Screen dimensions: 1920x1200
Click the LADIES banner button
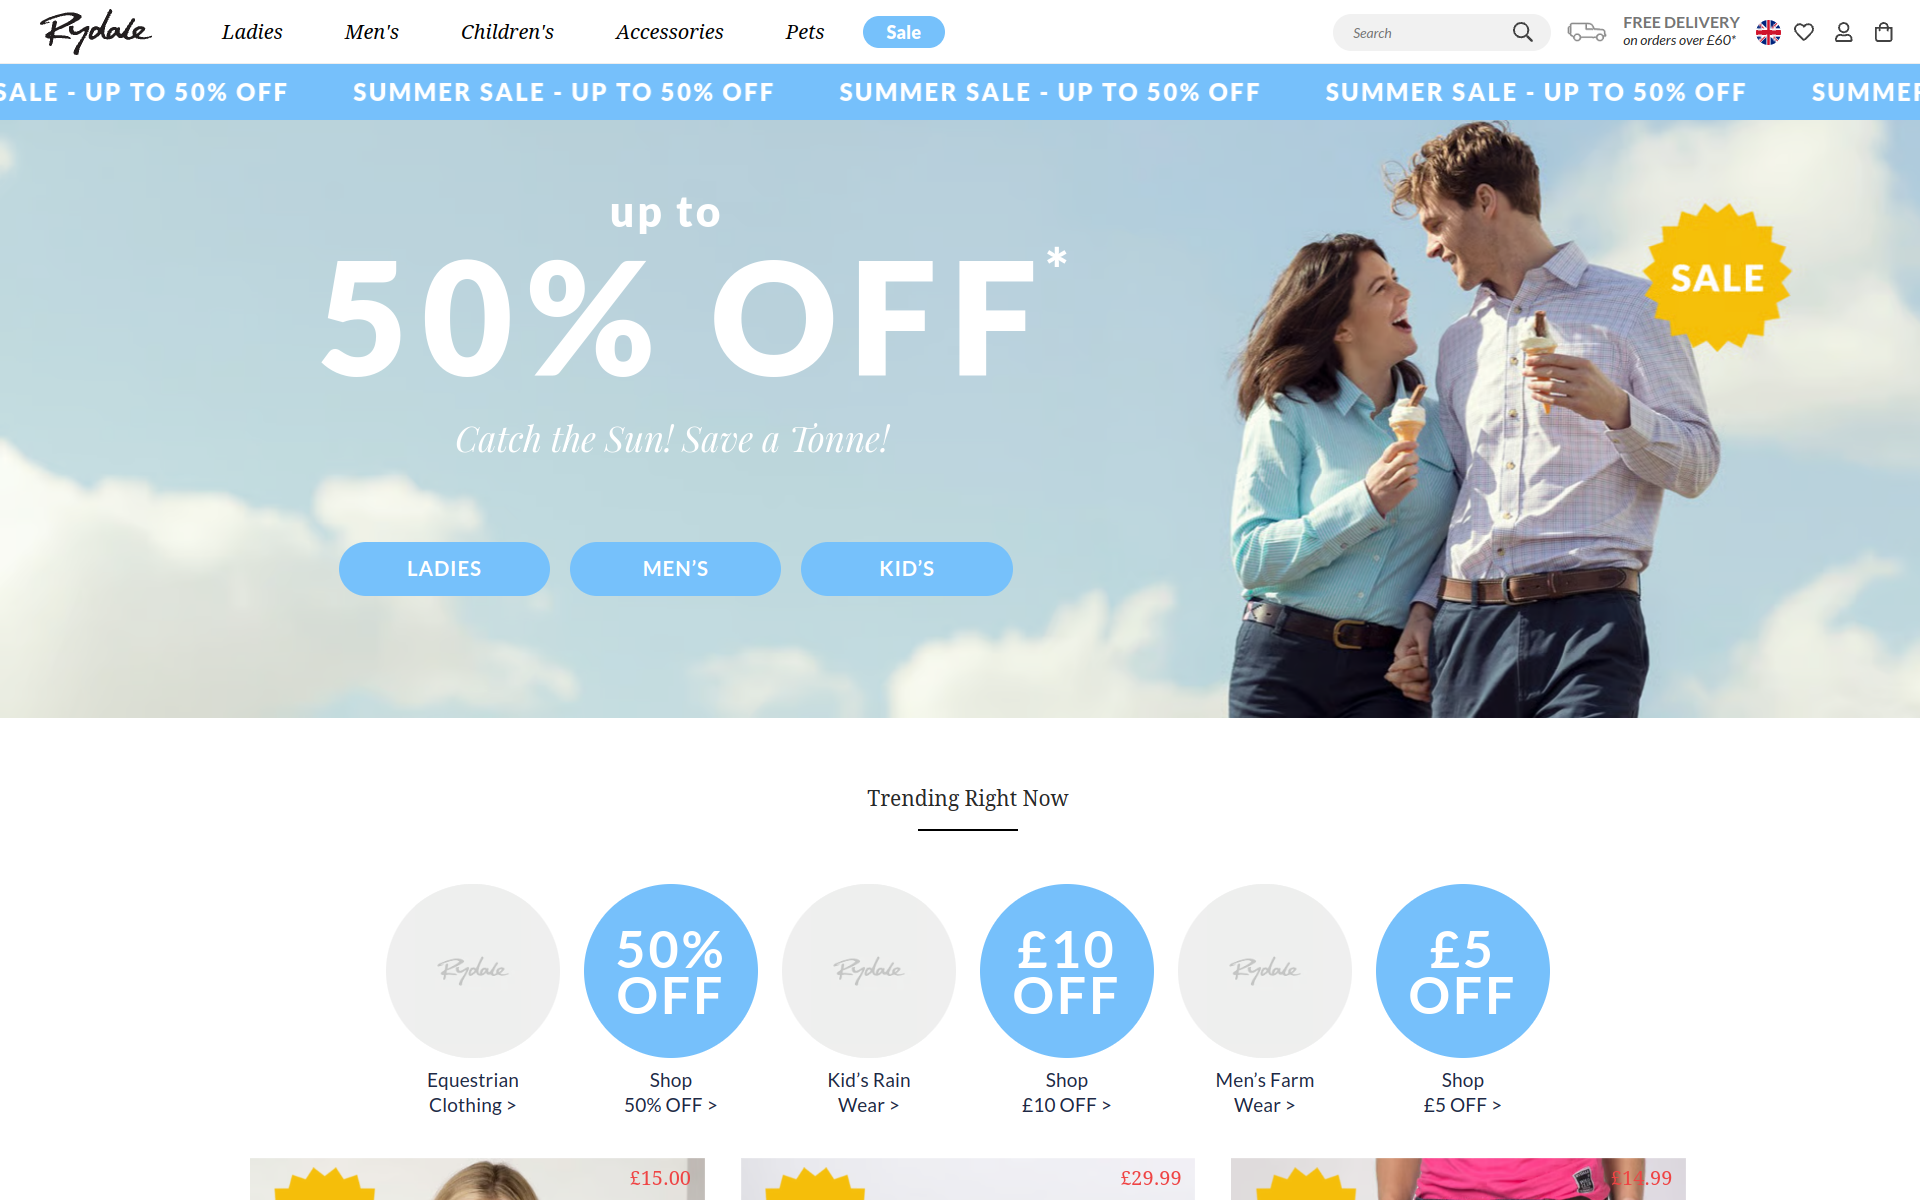click(x=444, y=569)
